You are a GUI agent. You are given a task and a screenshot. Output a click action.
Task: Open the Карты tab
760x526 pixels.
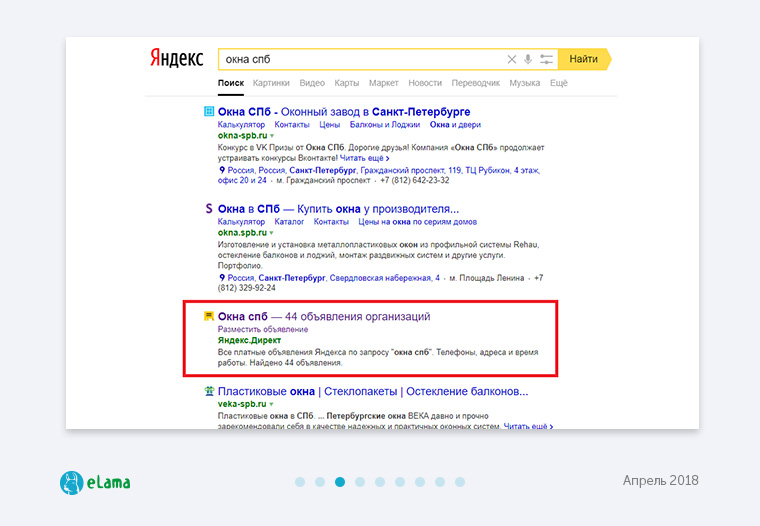tap(347, 83)
